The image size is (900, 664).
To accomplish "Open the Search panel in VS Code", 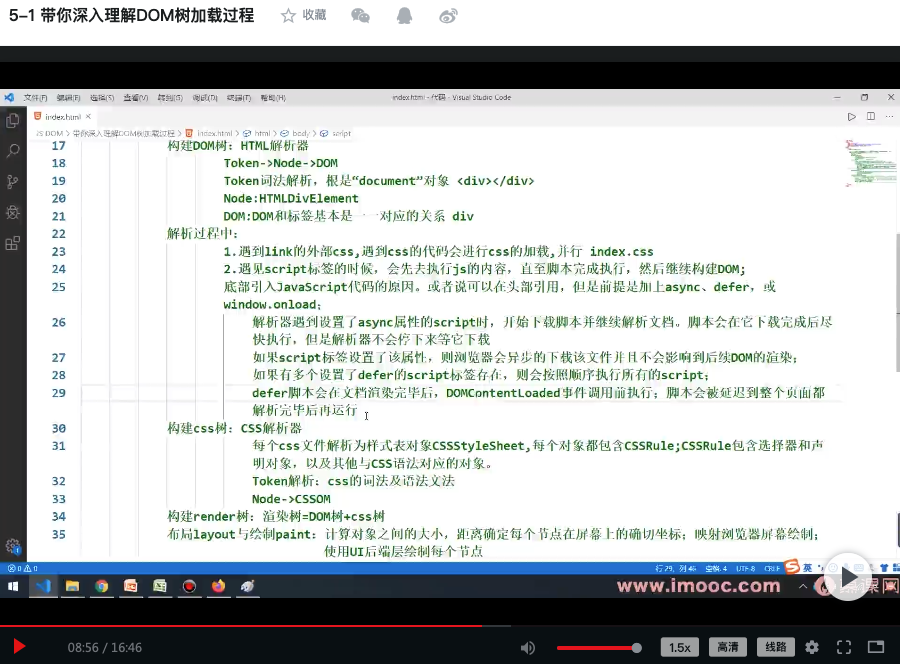I will [11, 149].
